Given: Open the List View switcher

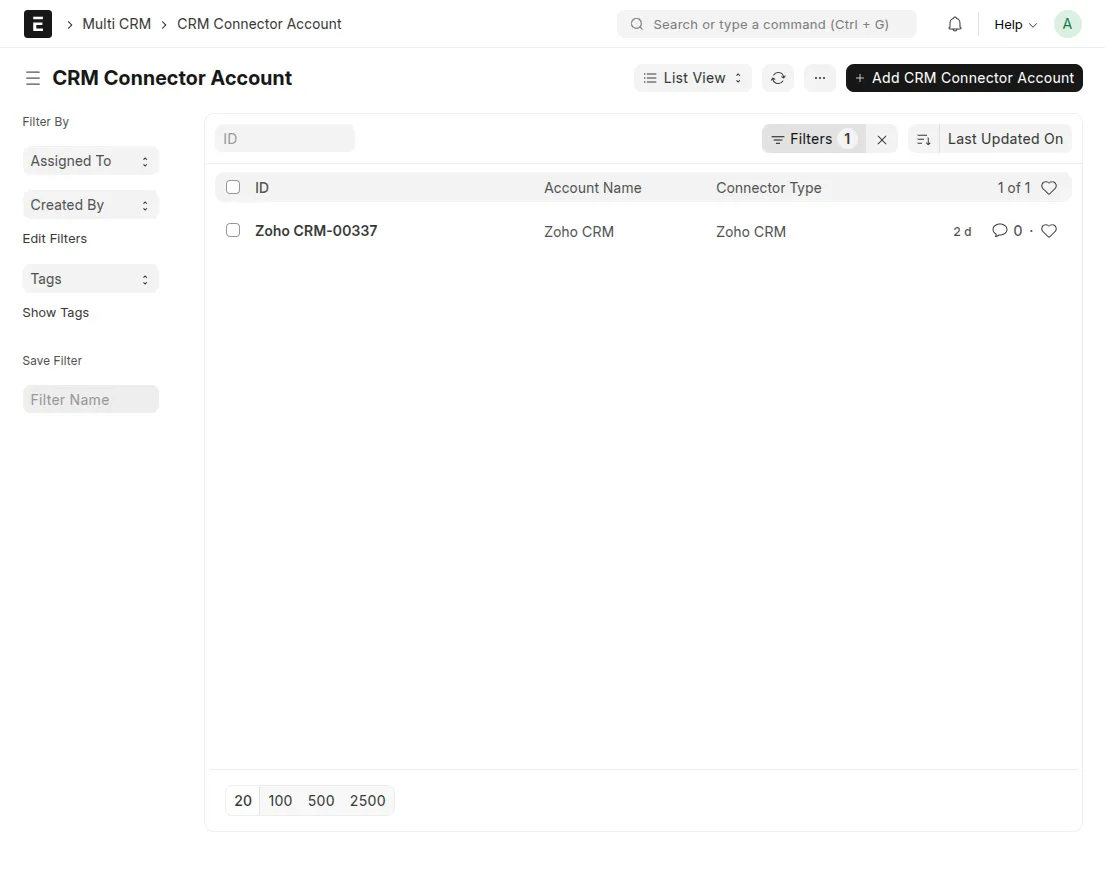Looking at the screenshot, I should coord(692,77).
